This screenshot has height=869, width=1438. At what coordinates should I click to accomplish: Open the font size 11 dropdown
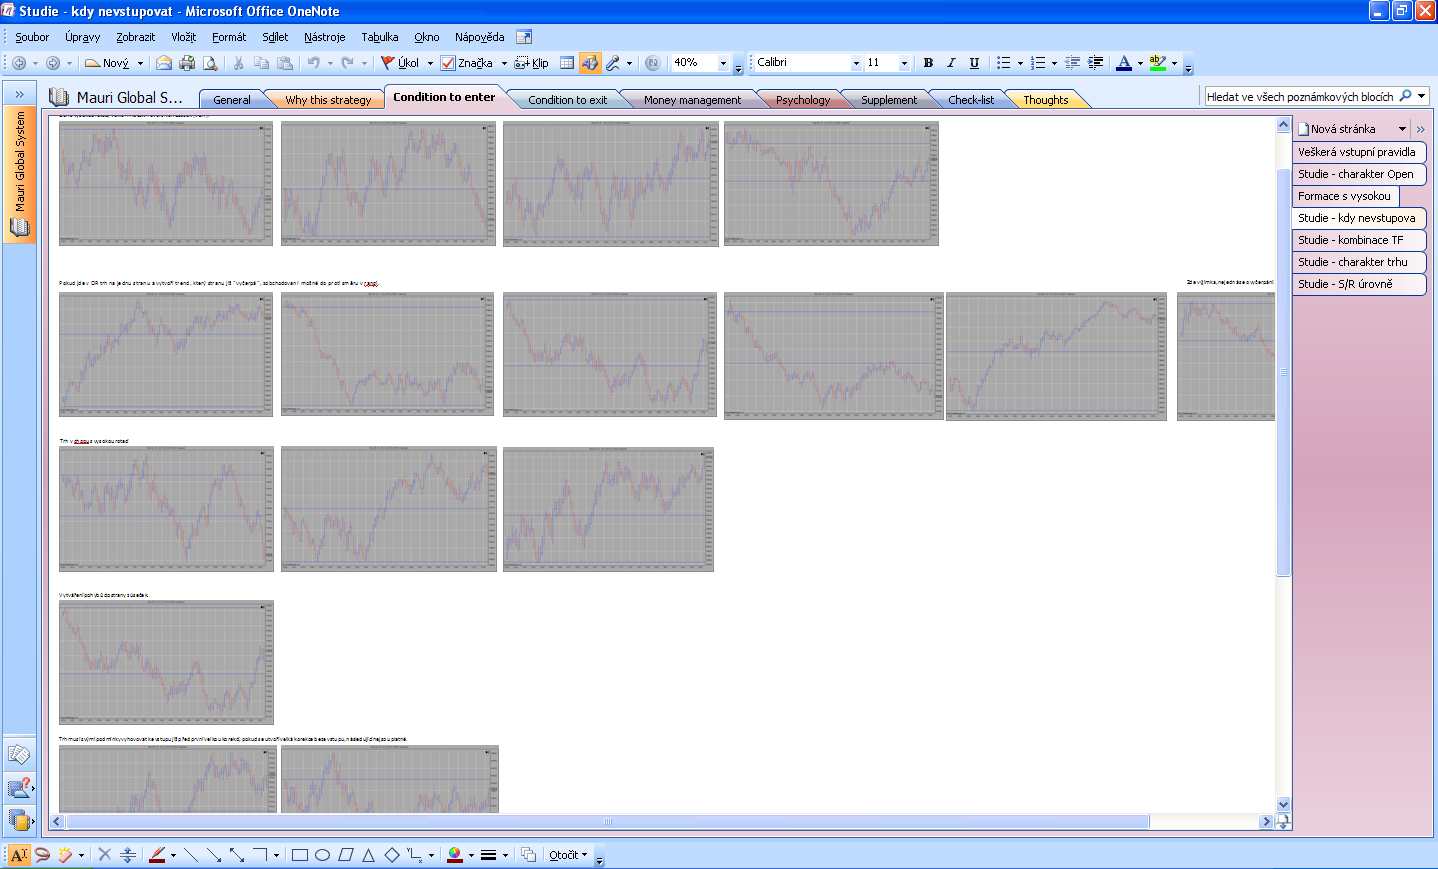(x=904, y=63)
